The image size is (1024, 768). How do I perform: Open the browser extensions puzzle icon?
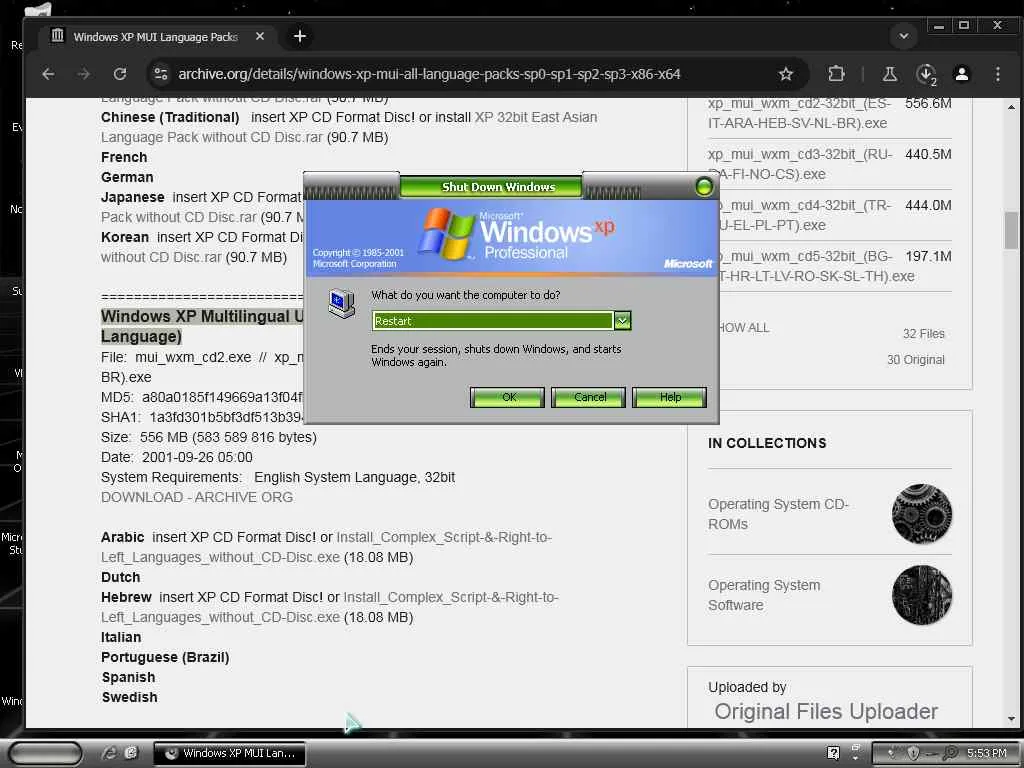(x=837, y=74)
